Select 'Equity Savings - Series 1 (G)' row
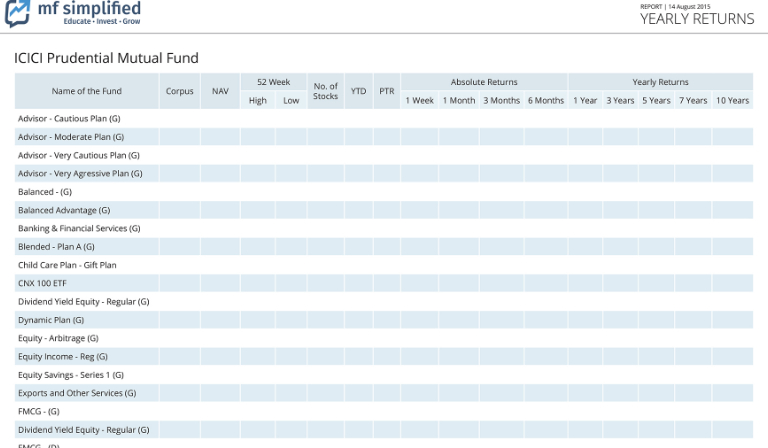 384,375
